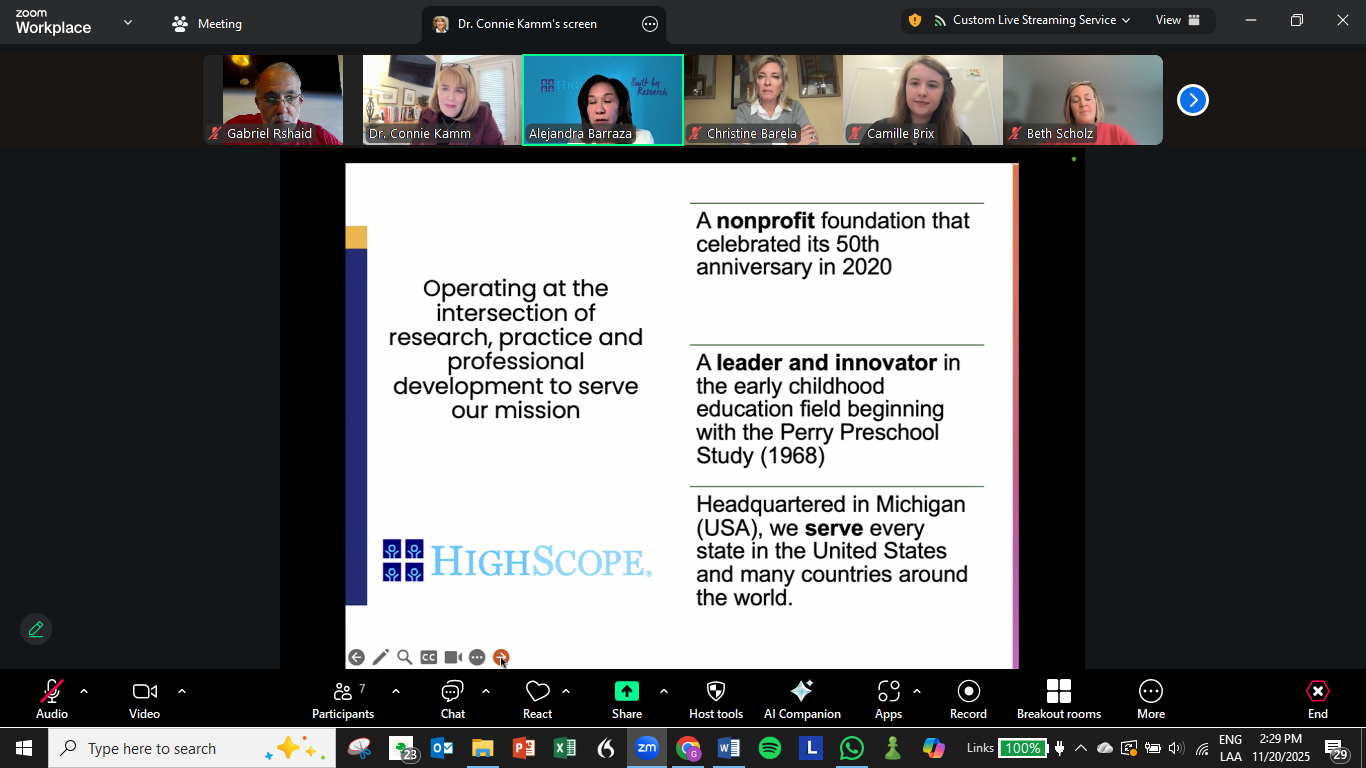Click the annotate pencil icon on left
1366x768 pixels.
[x=36, y=629]
